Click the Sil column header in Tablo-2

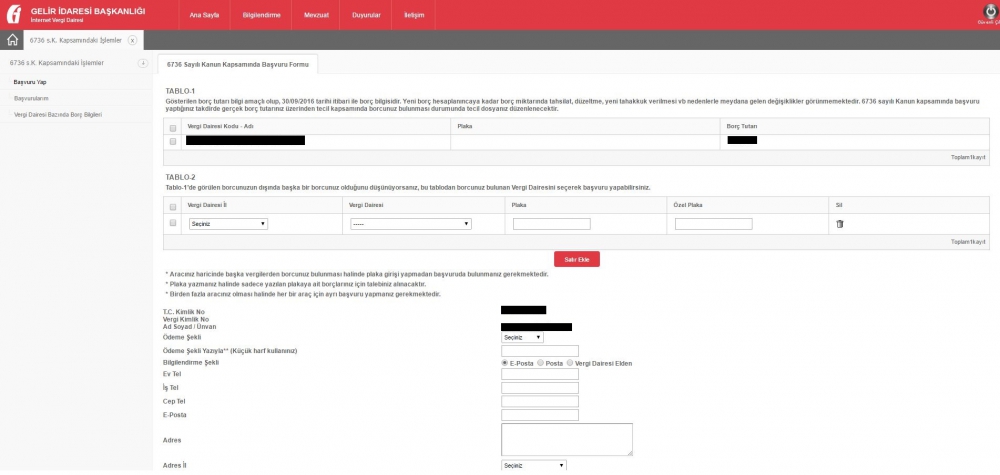839,205
